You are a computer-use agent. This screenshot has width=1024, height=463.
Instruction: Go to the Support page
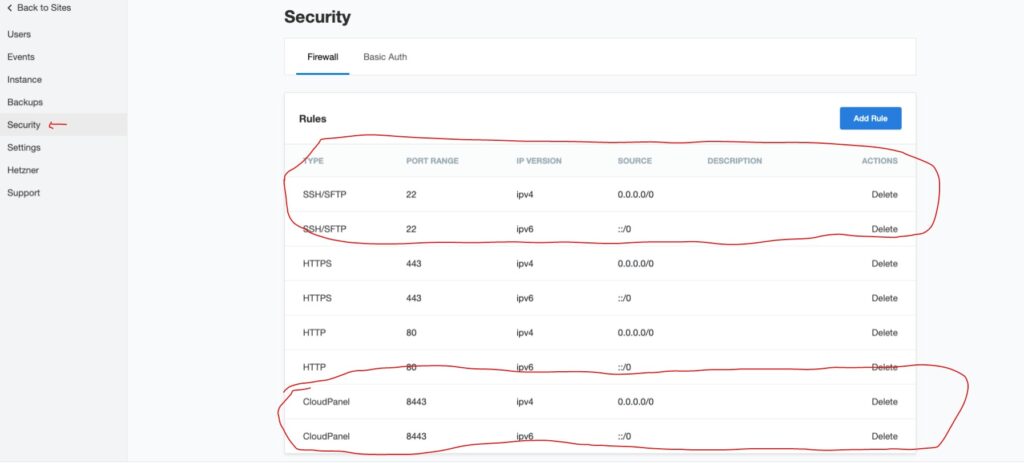[x=23, y=193]
